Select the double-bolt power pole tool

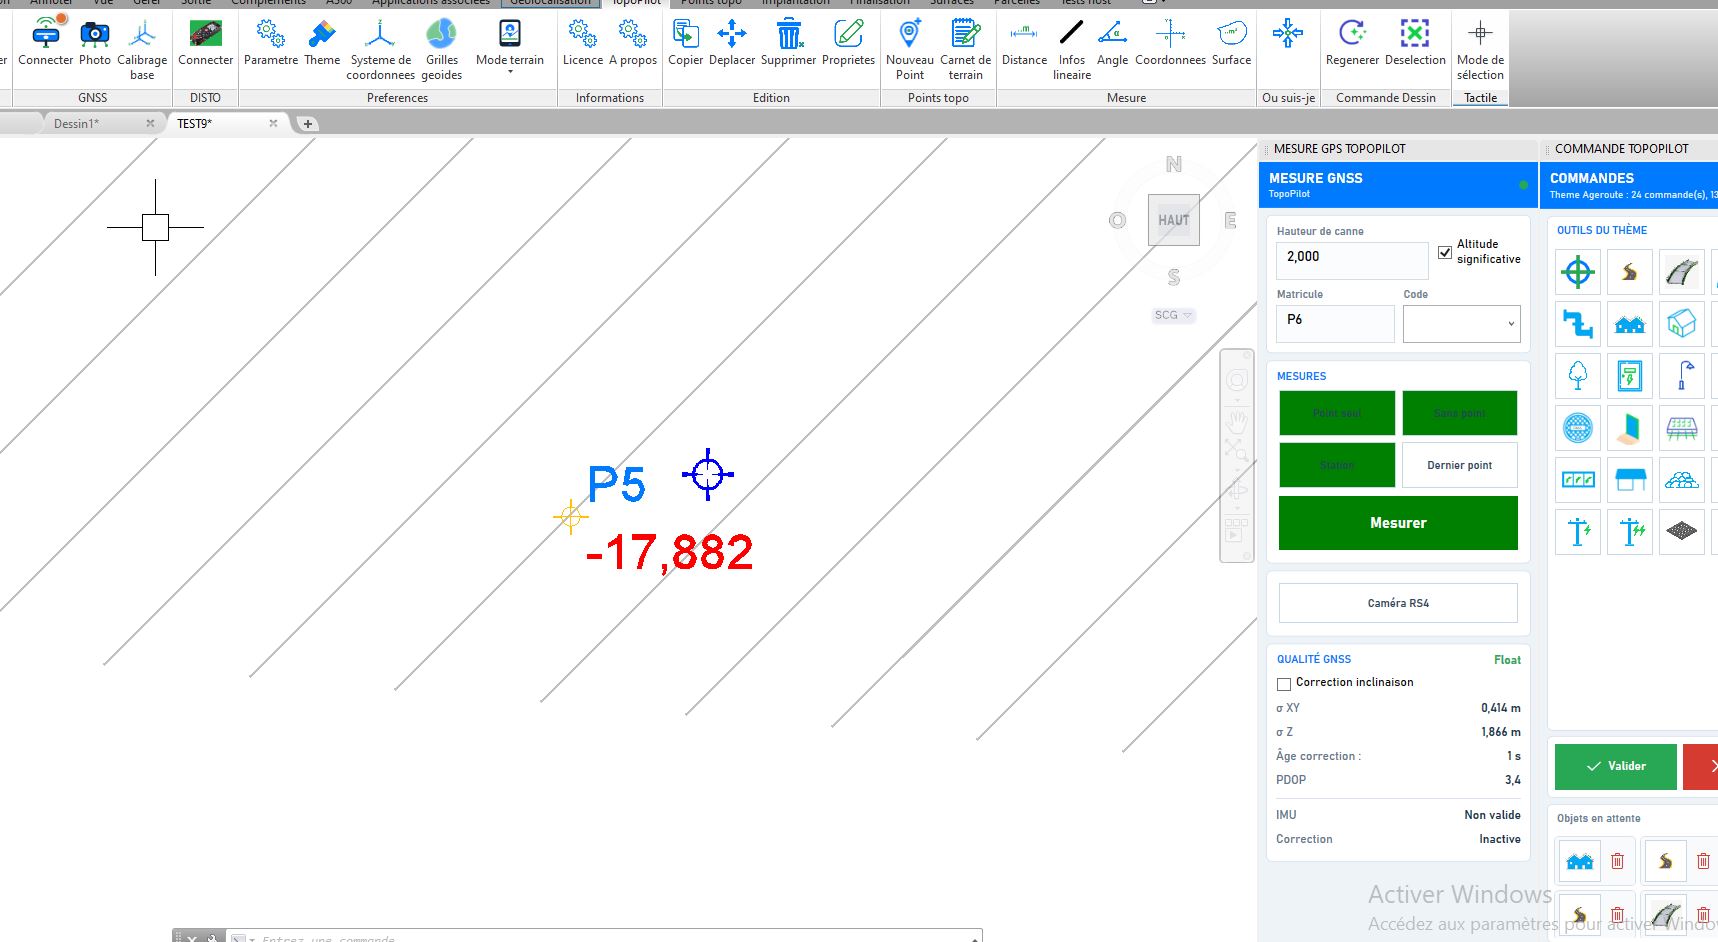1630,532
